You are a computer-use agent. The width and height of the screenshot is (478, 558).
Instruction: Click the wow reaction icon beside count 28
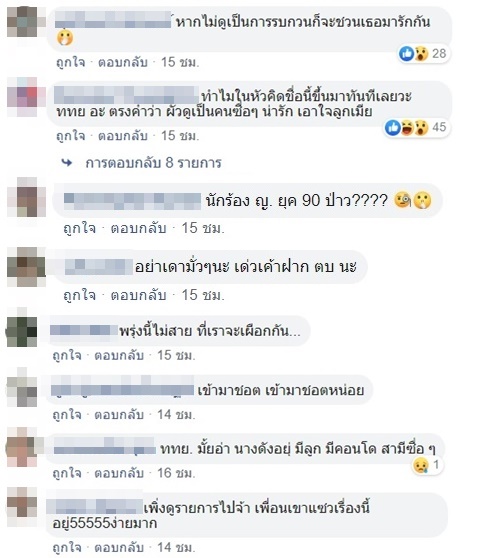point(421,54)
